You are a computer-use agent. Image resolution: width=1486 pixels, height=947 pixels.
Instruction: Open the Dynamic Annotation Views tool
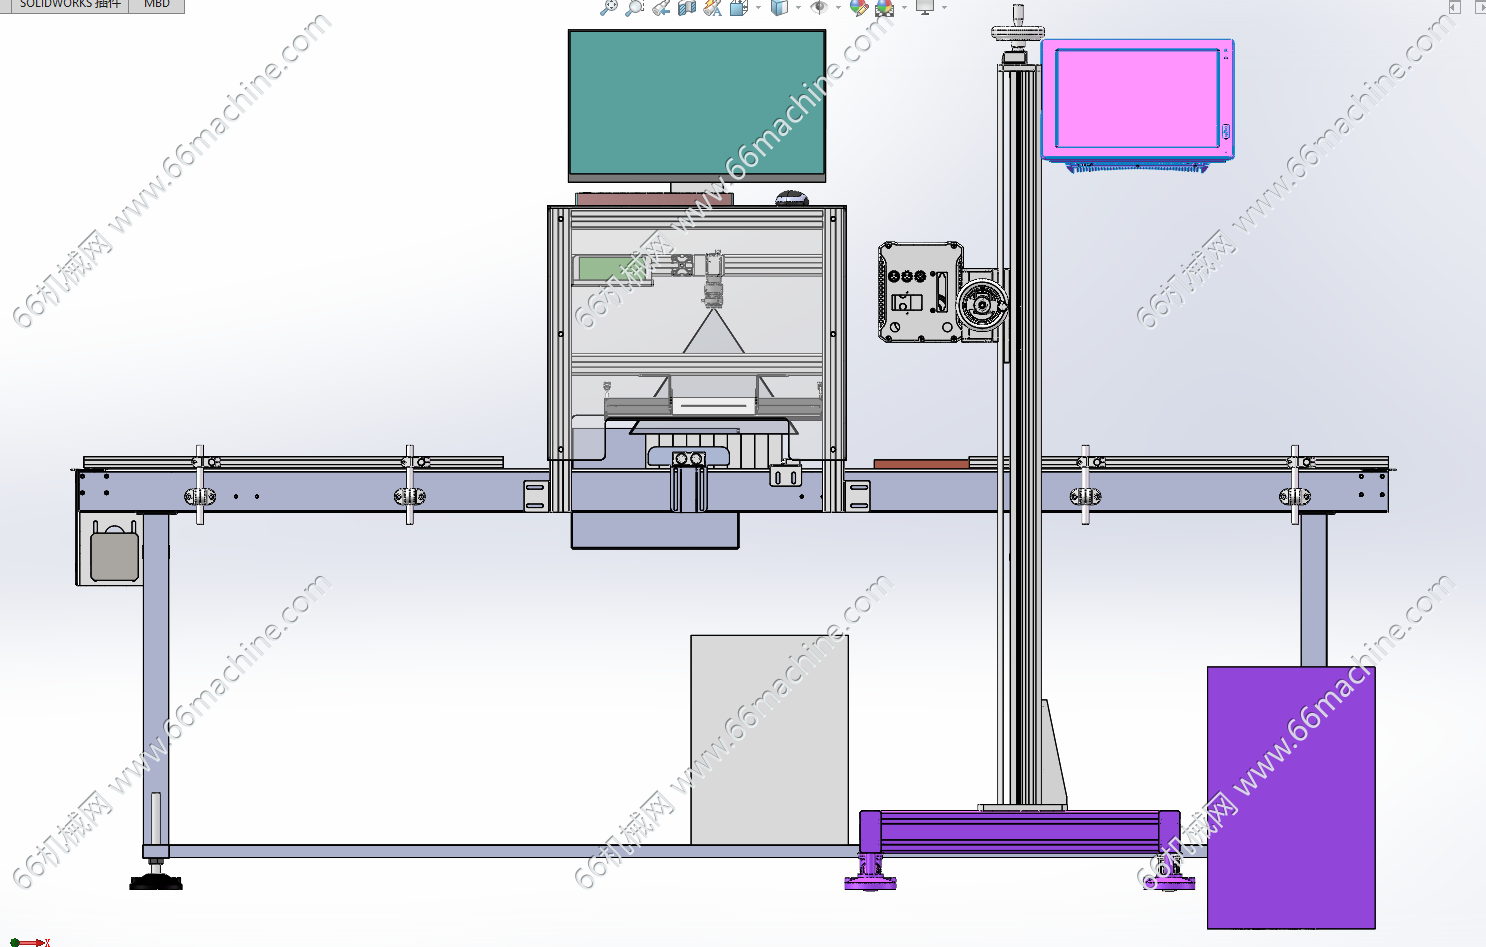[712, 7]
